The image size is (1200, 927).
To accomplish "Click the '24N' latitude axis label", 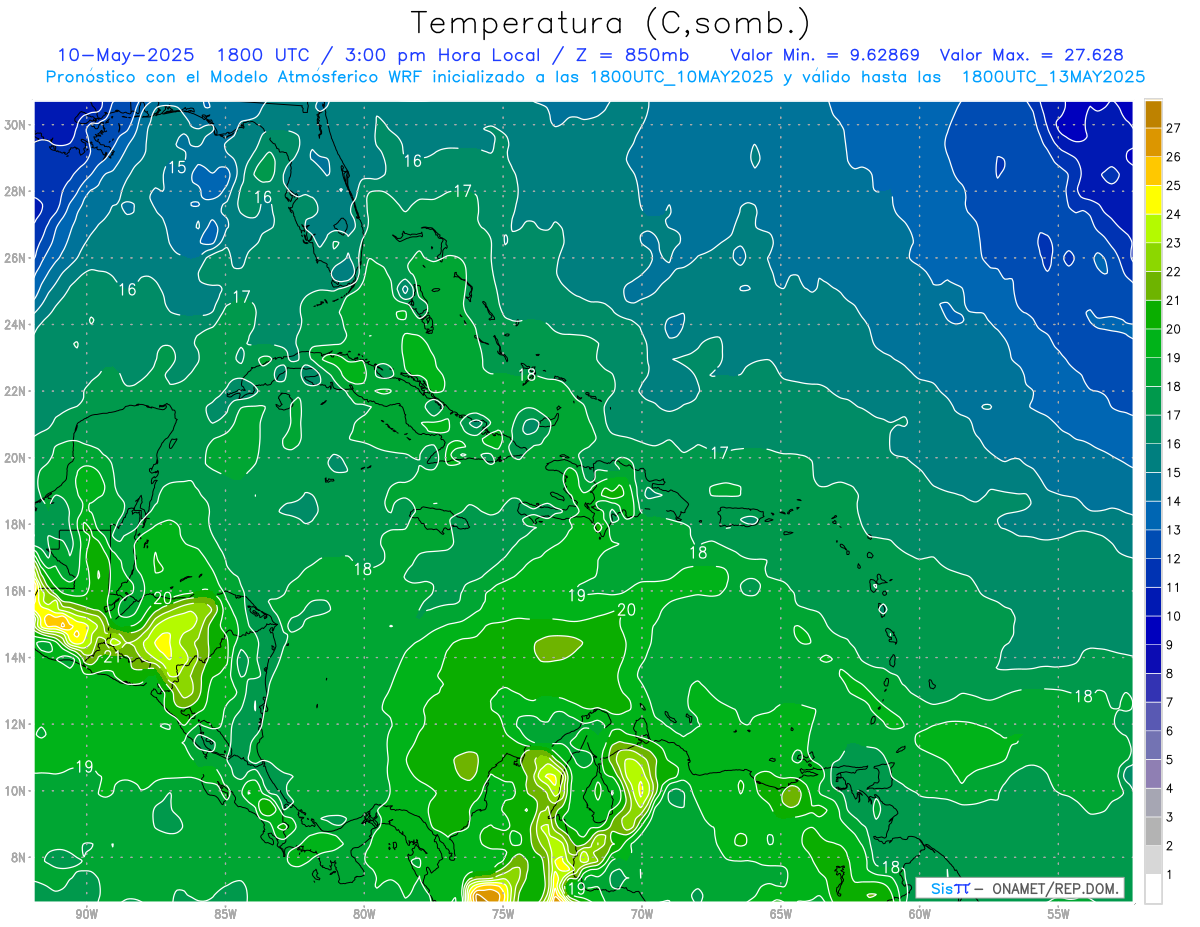I will 14,325.
